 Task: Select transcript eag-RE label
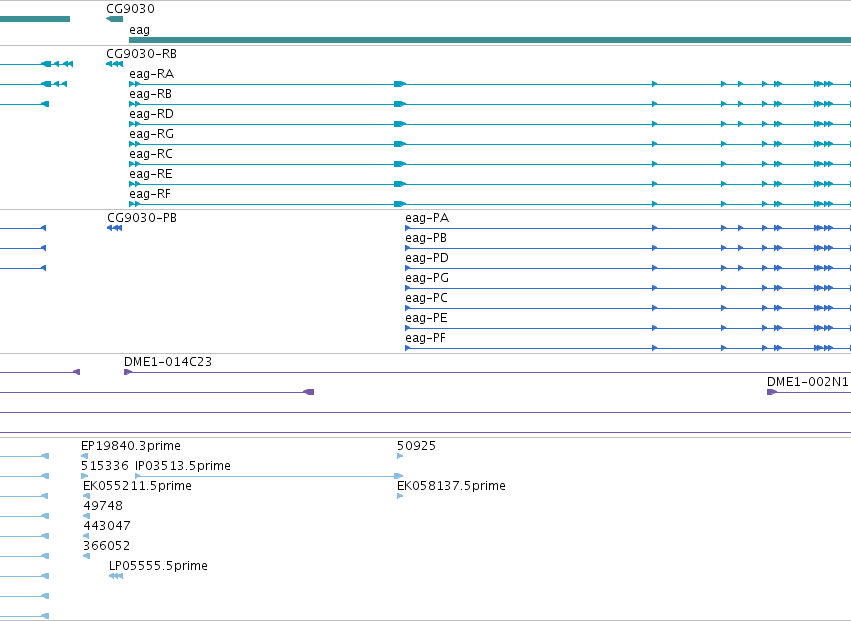[151, 174]
